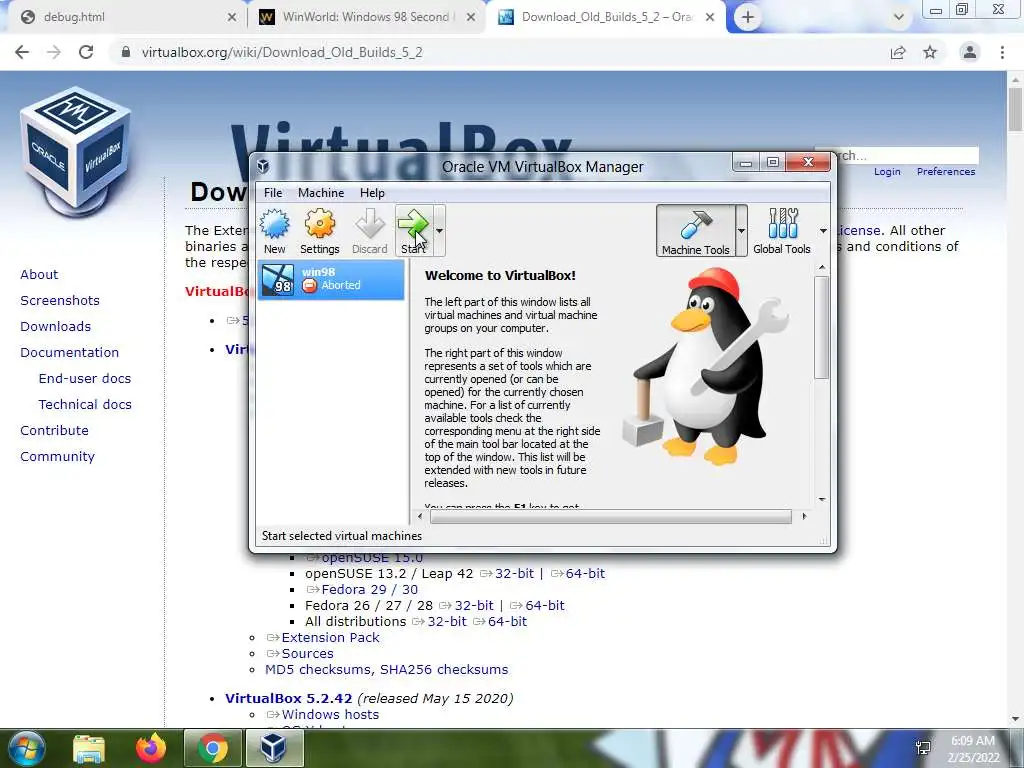Open the Help menu in VirtualBox Manager
Screen dimensions: 1024x768
tap(372, 193)
